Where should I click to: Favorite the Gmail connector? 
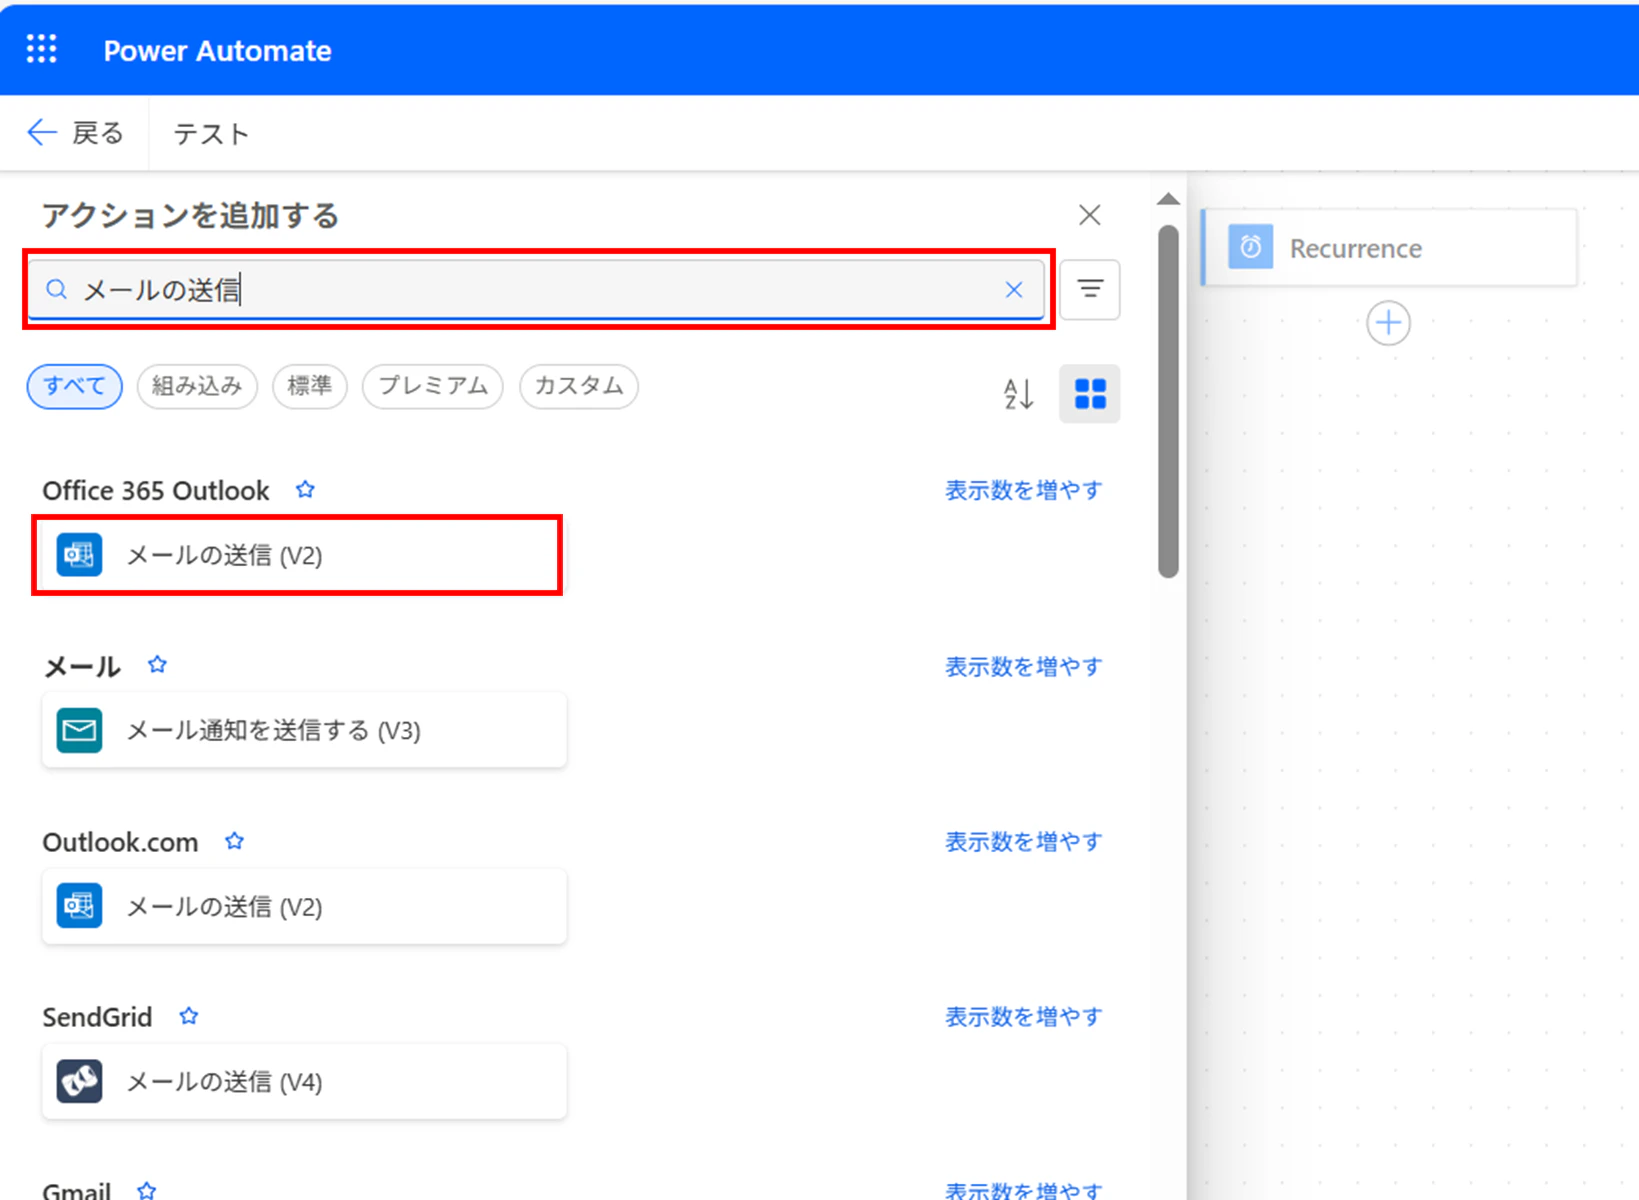tap(147, 1190)
